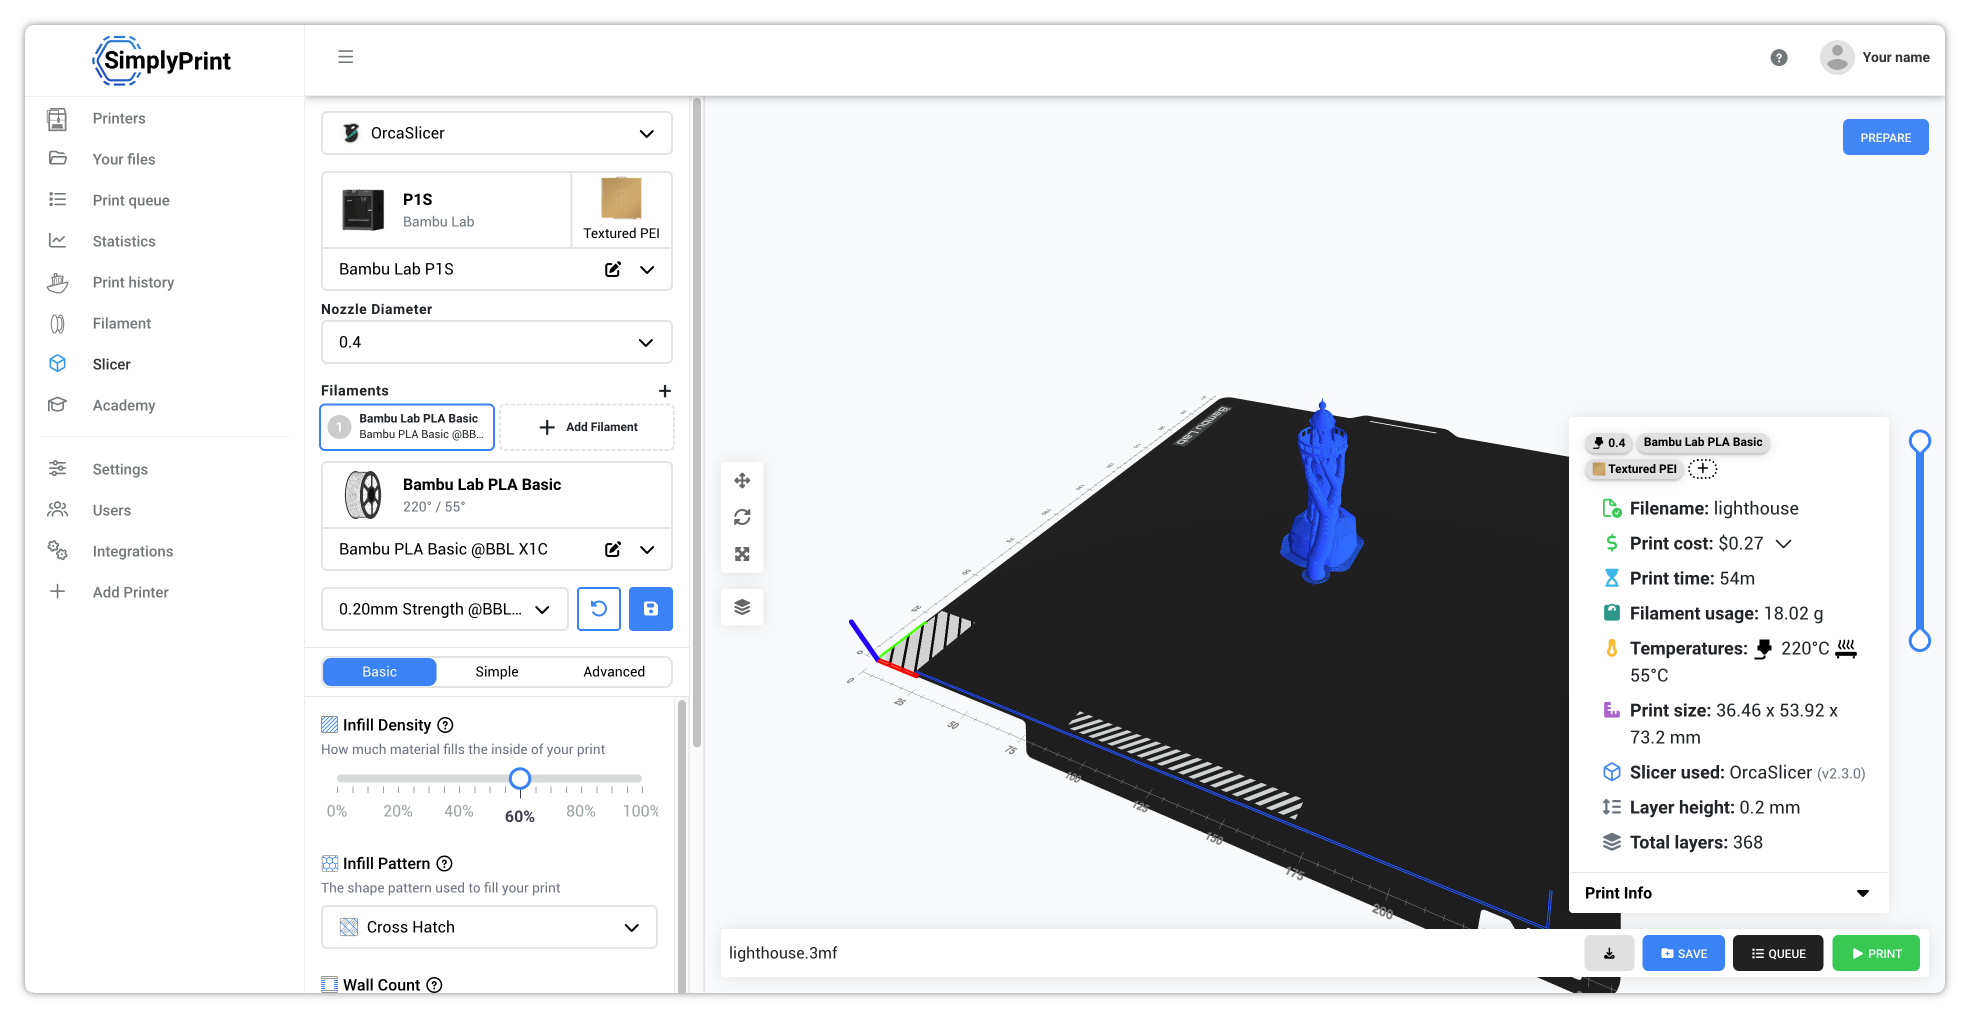The image size is (1970, 1018).
Task: Collapse the Print Info panel
Action: point(1863,893)
